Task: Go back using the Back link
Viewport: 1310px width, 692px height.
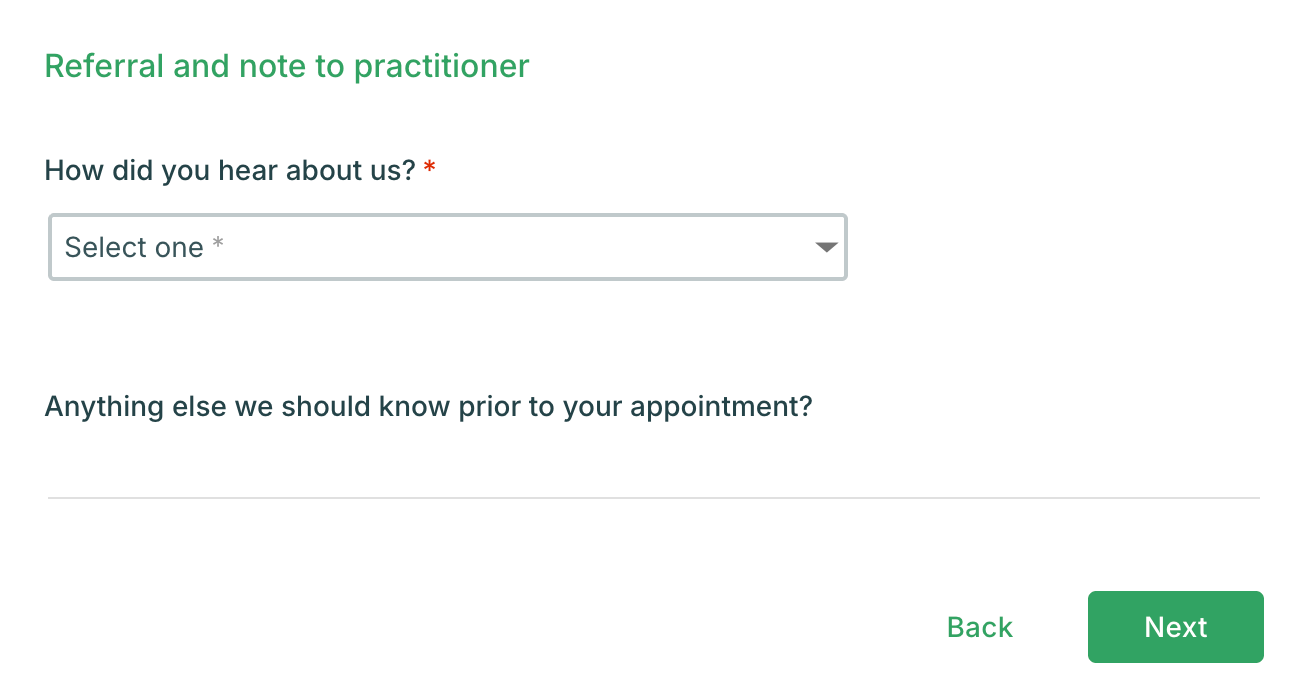Action: pos(979,627)
